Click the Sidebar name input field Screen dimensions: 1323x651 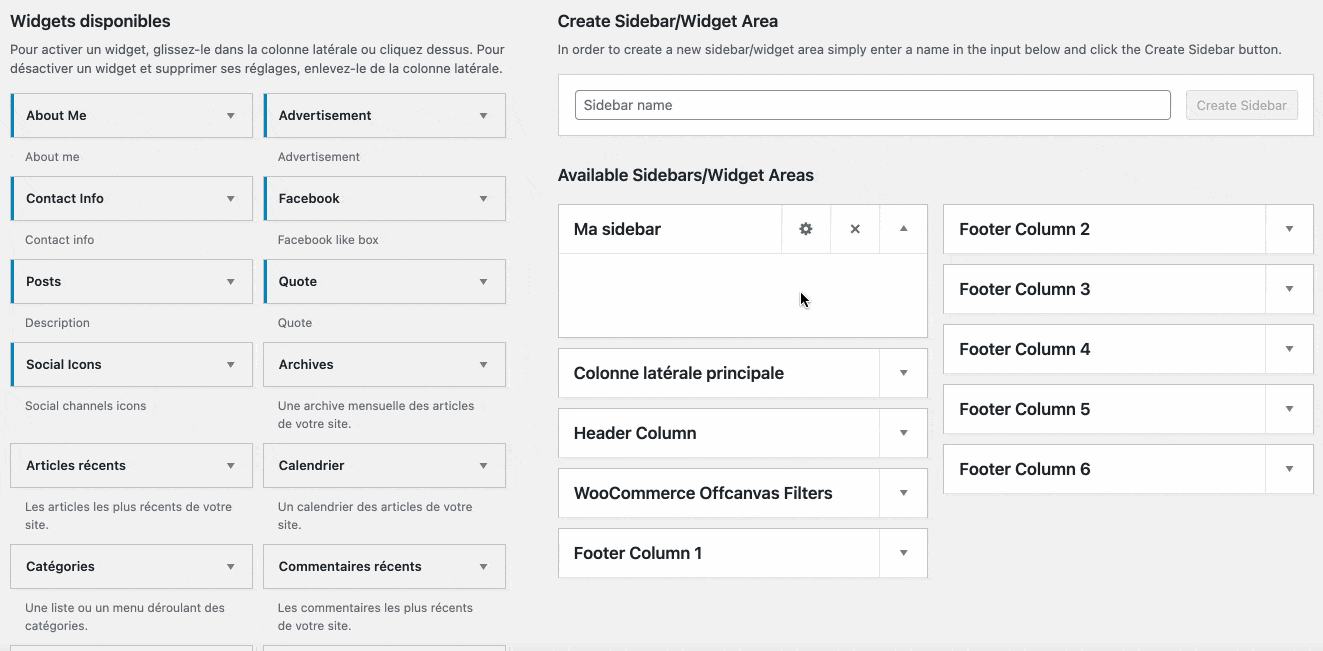point(871,105)
